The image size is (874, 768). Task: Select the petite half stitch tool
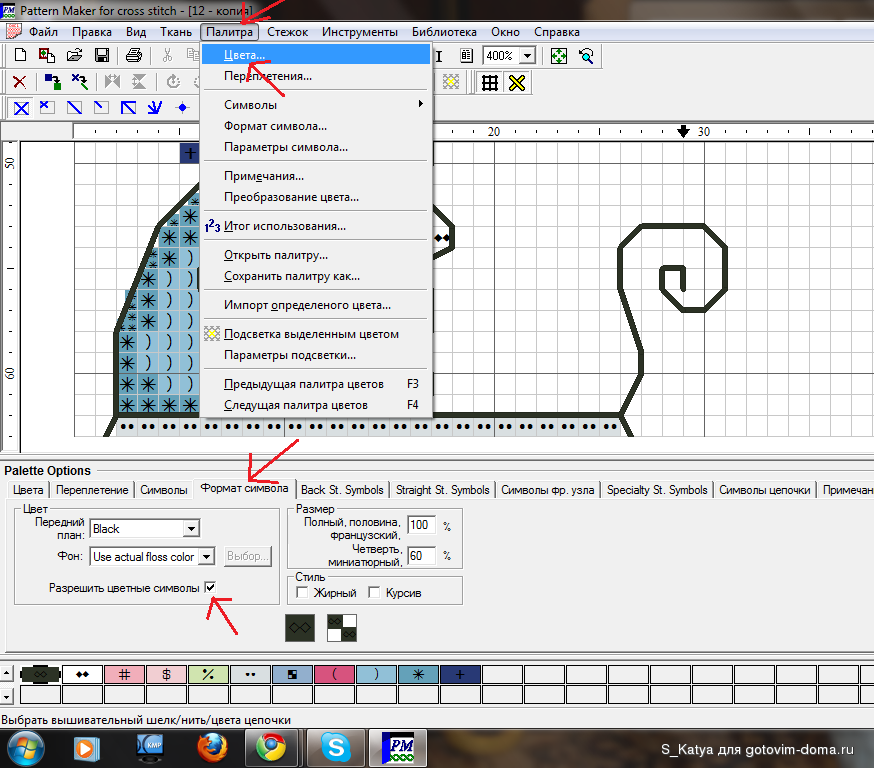pyautogui.click(x=101, y=108)
